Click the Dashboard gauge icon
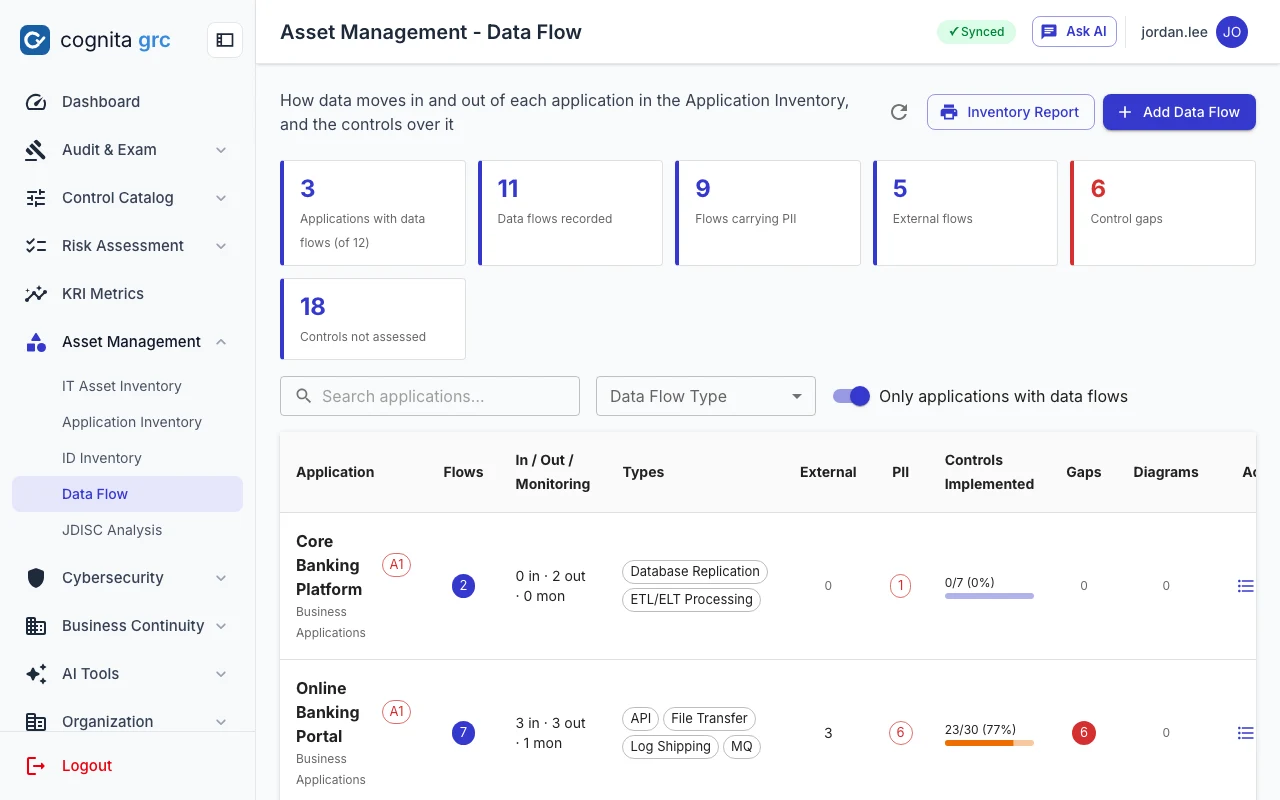 (36, 102)
